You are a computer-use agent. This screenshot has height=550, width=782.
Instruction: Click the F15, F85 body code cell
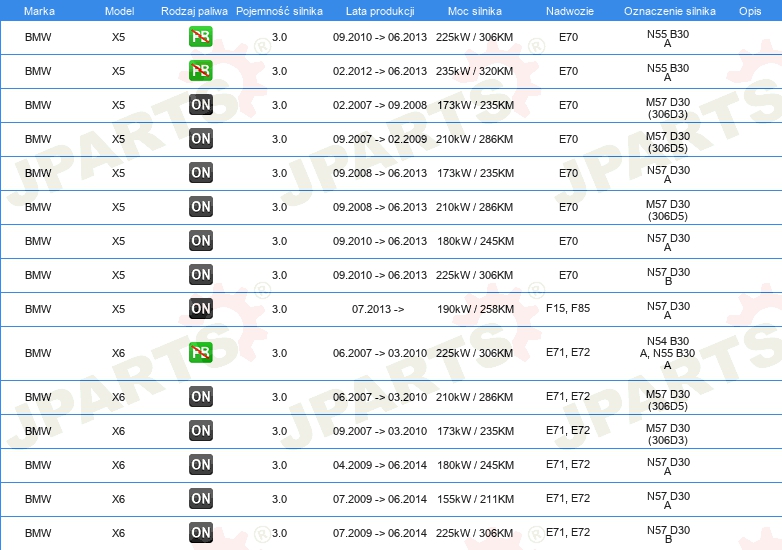(568, 308)
